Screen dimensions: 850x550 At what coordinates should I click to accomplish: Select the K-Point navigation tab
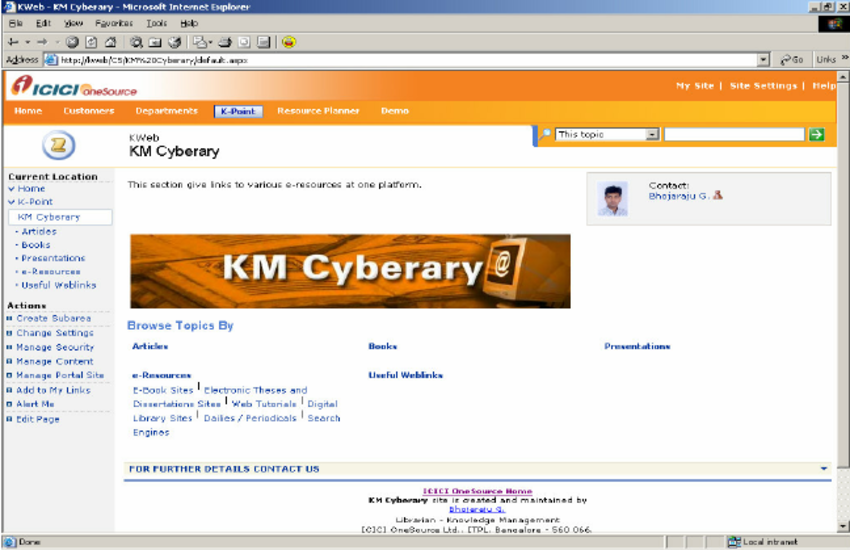click(x=238, y=111)
